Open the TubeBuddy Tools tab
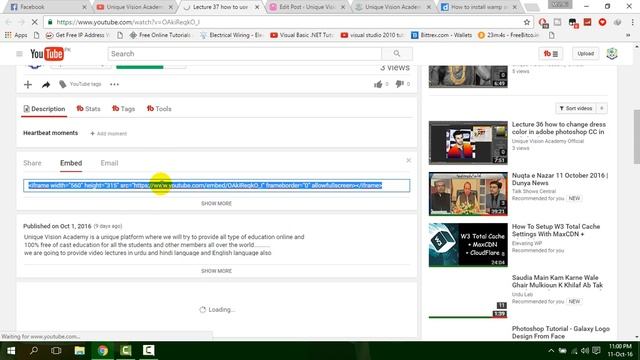 pyautogui.click(x=159, y=109)
